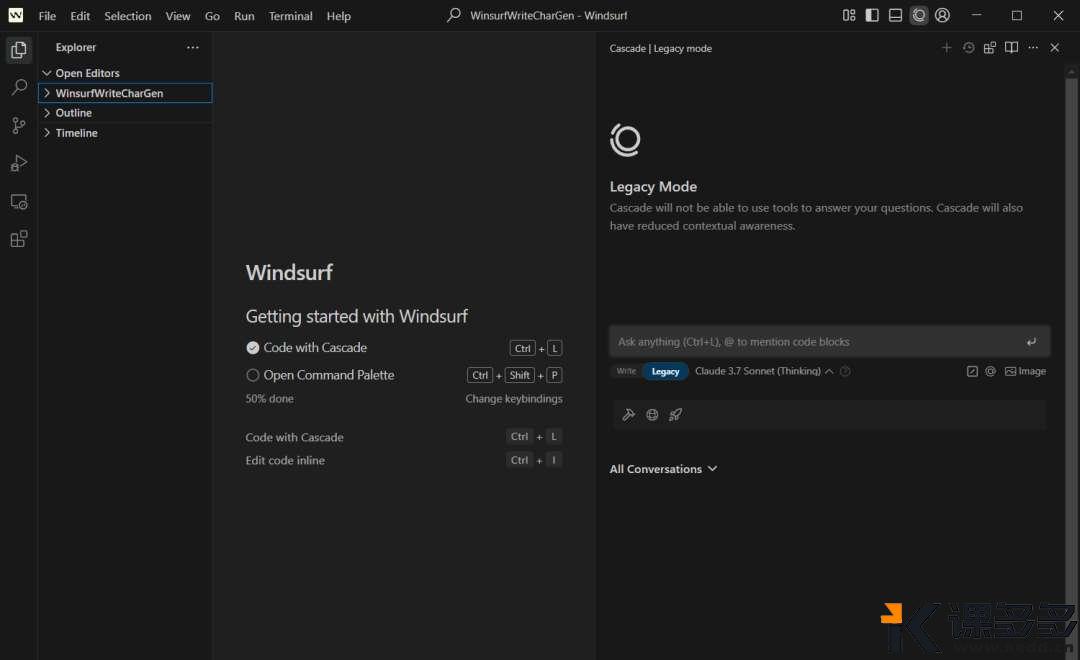Click the rocket icon below the prompt
The image size is (1080, 660).
(676, 415)
